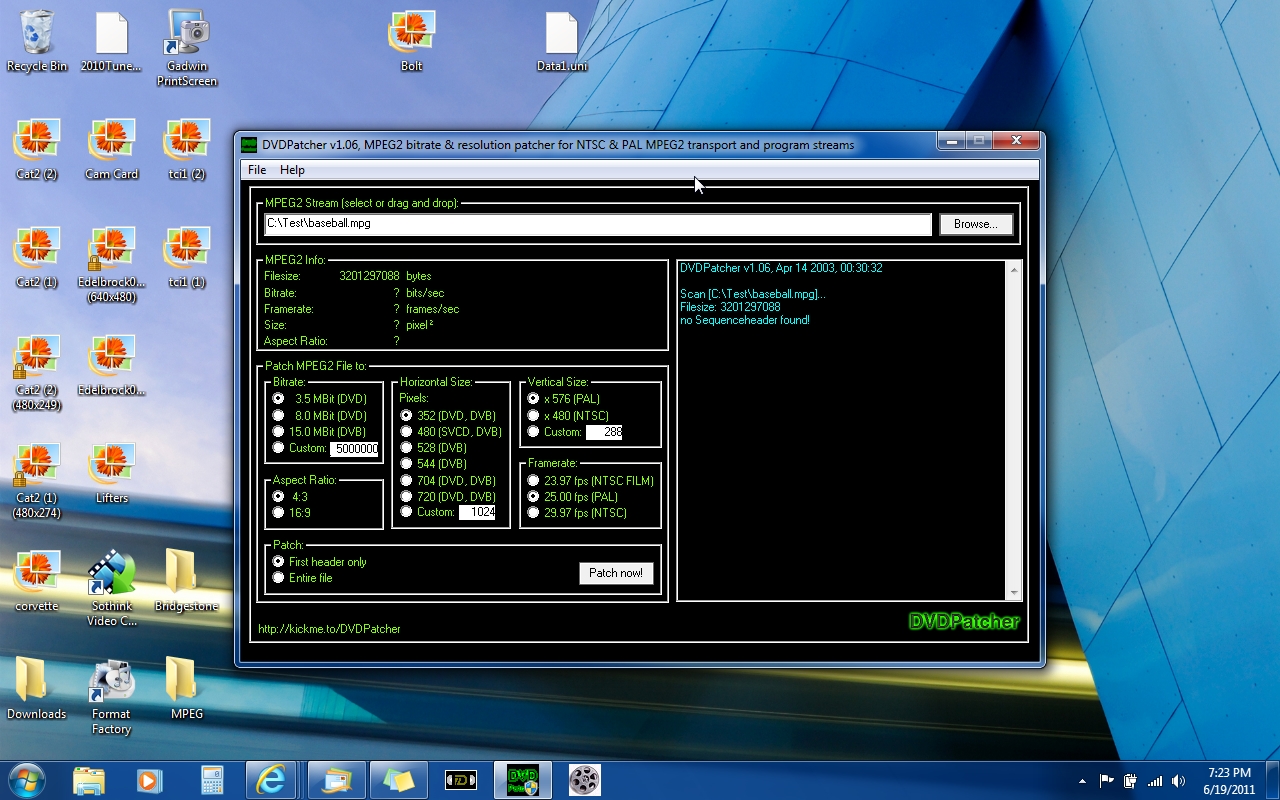Show hidden system tray icons

[x=1083, y=781]
